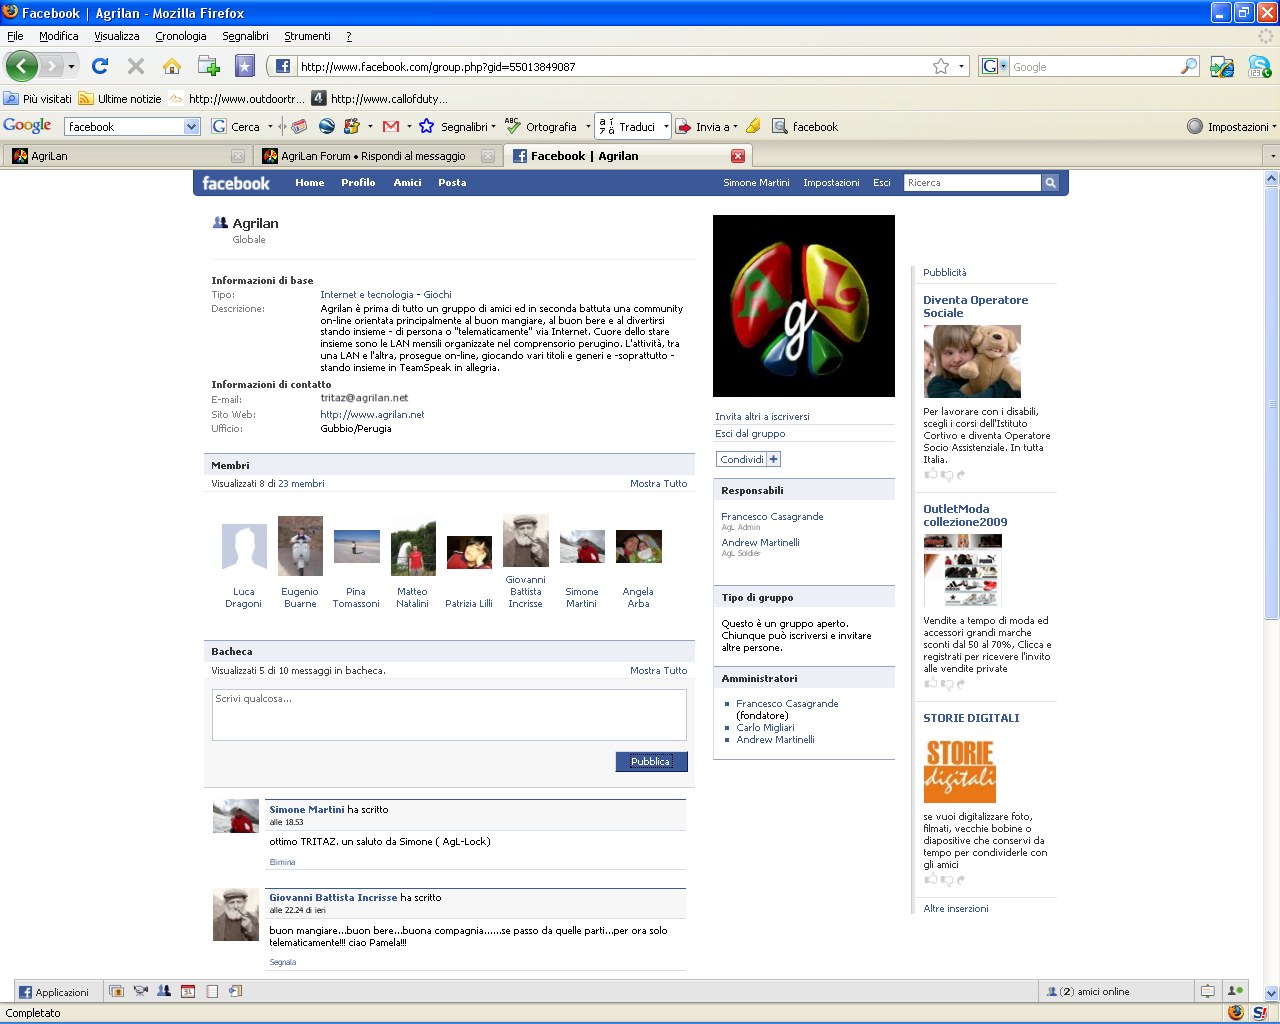
Task: Open the Visualizza menu
Action: coord(116,36)
